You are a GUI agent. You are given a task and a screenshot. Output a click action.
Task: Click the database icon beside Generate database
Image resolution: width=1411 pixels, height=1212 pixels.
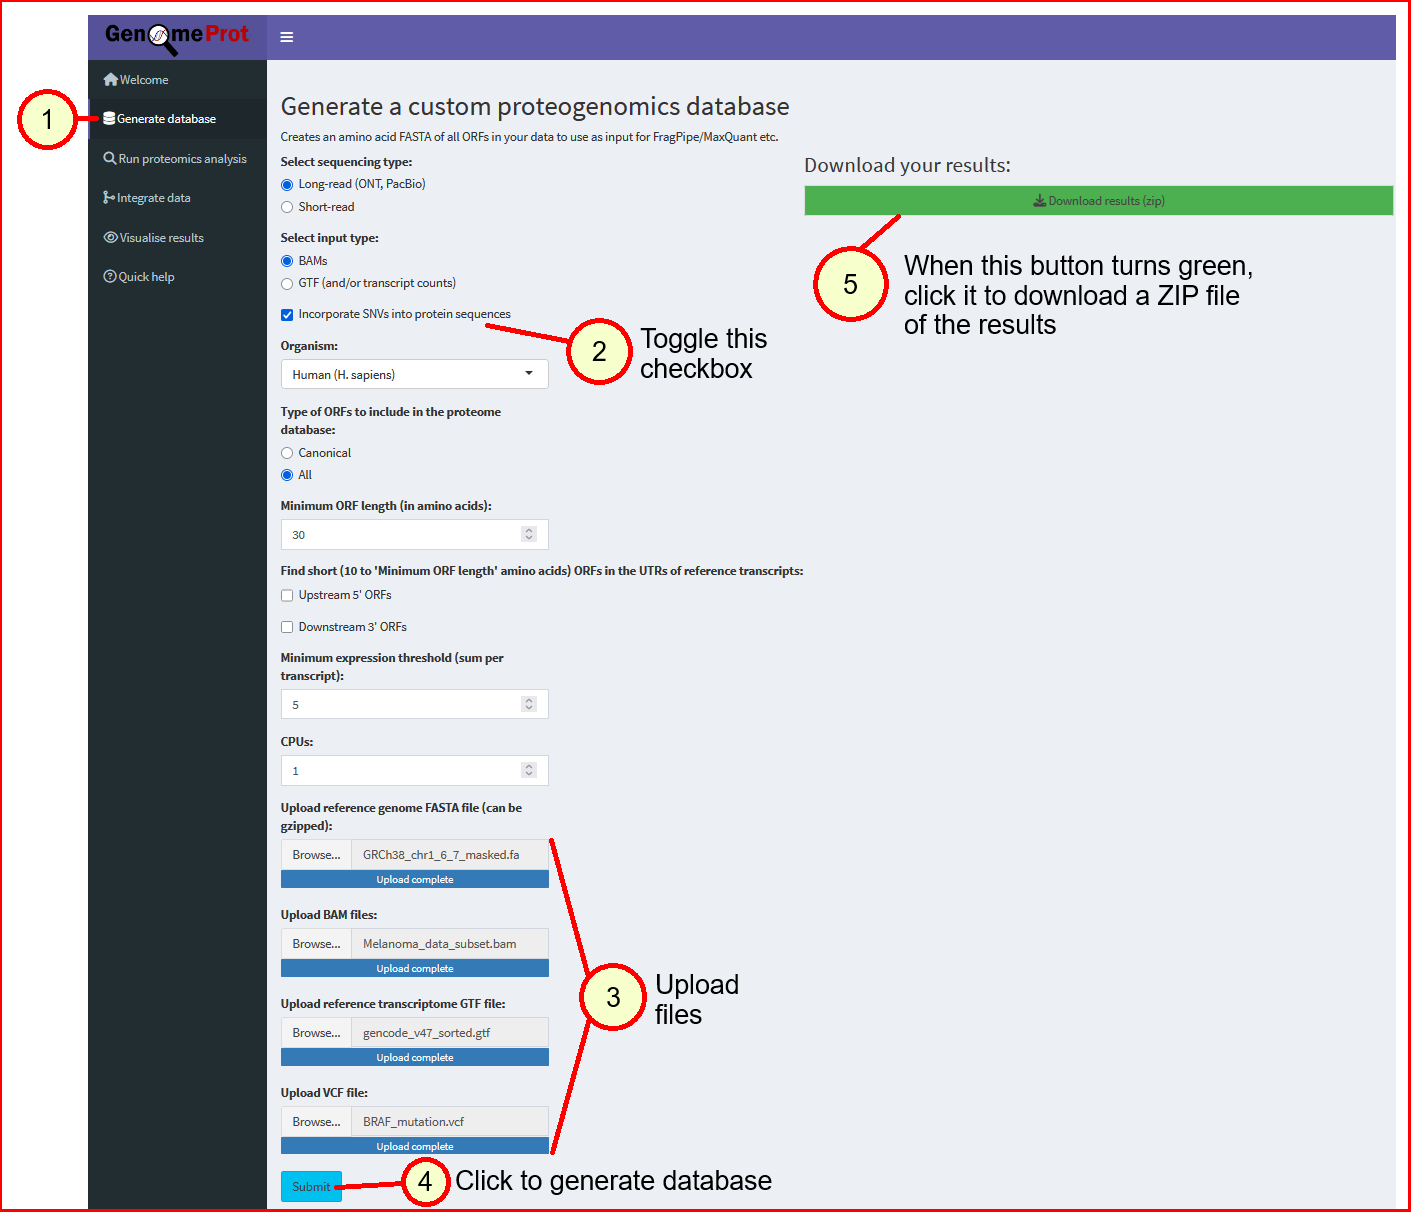coord(109,118)
